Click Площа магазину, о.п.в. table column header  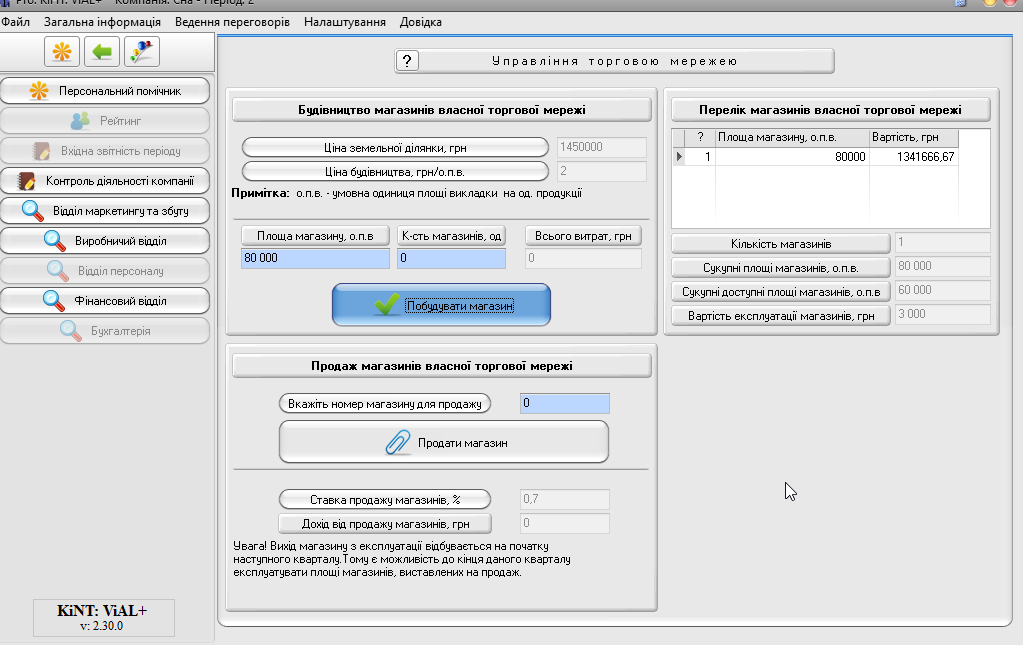tap(792, 138)
